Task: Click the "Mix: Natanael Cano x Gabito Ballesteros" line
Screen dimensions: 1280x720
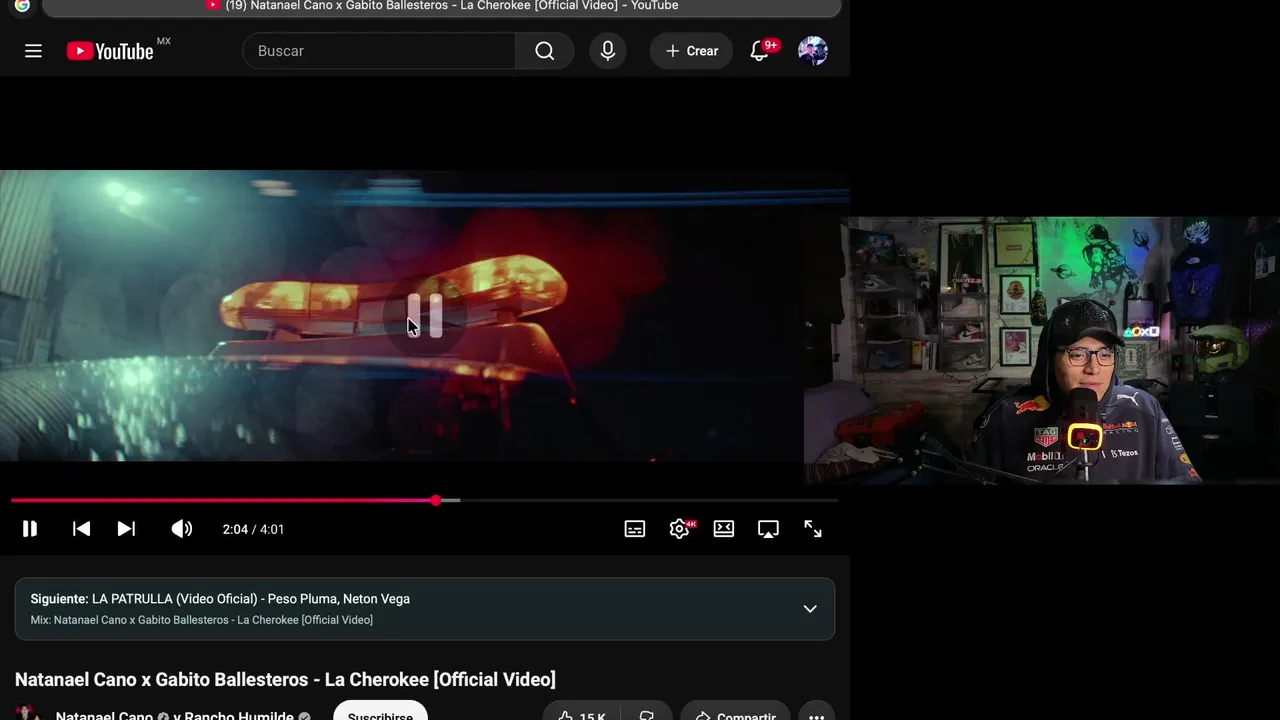Action: 202,620
